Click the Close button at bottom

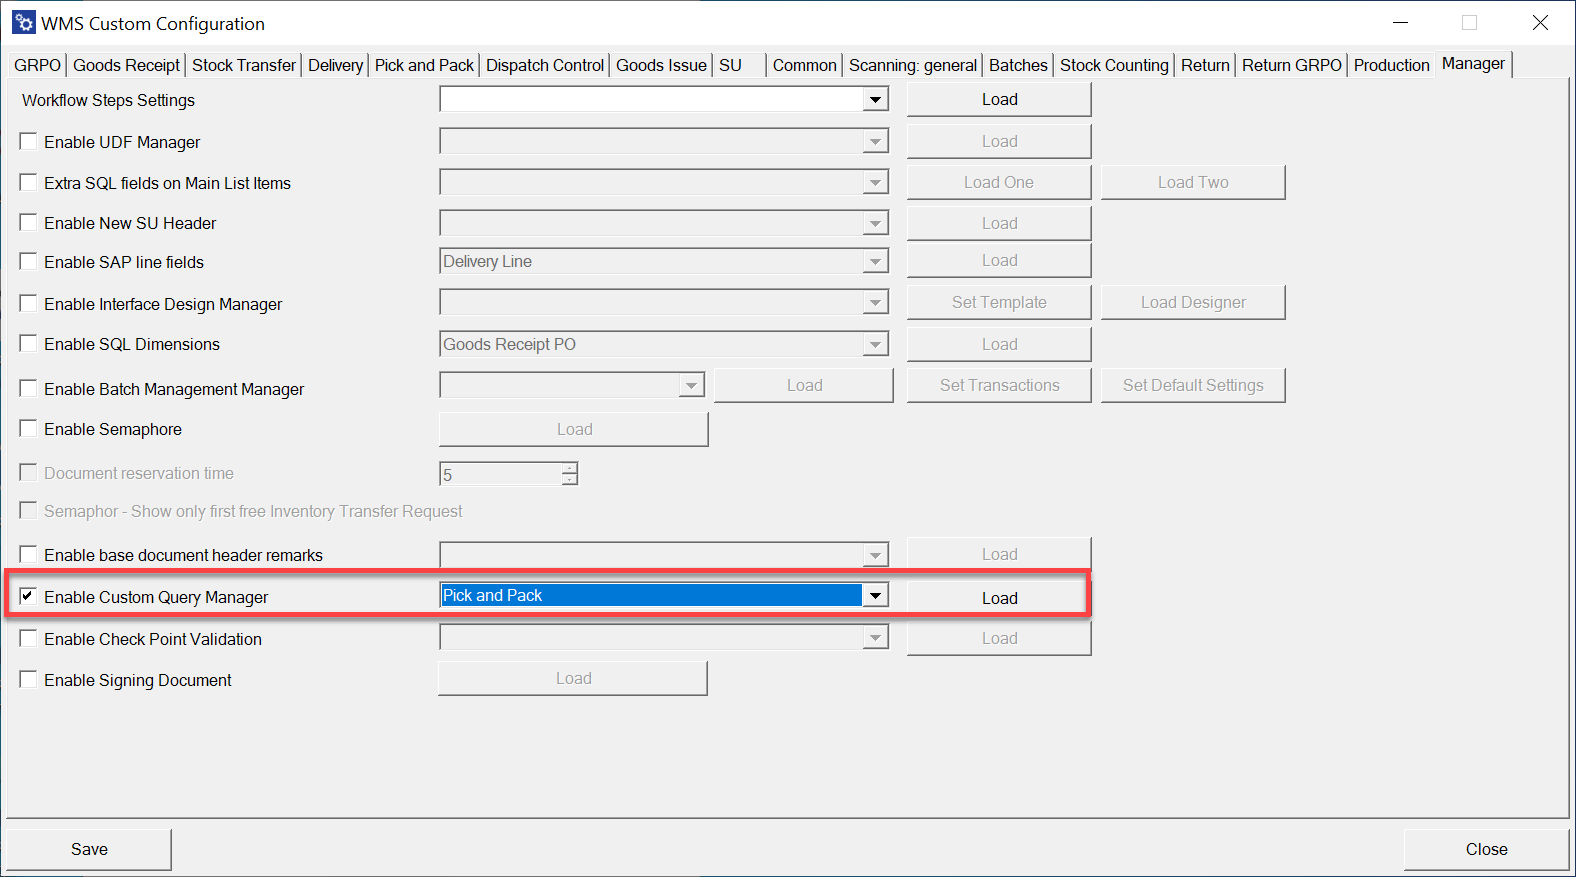tap(1486, 849)
